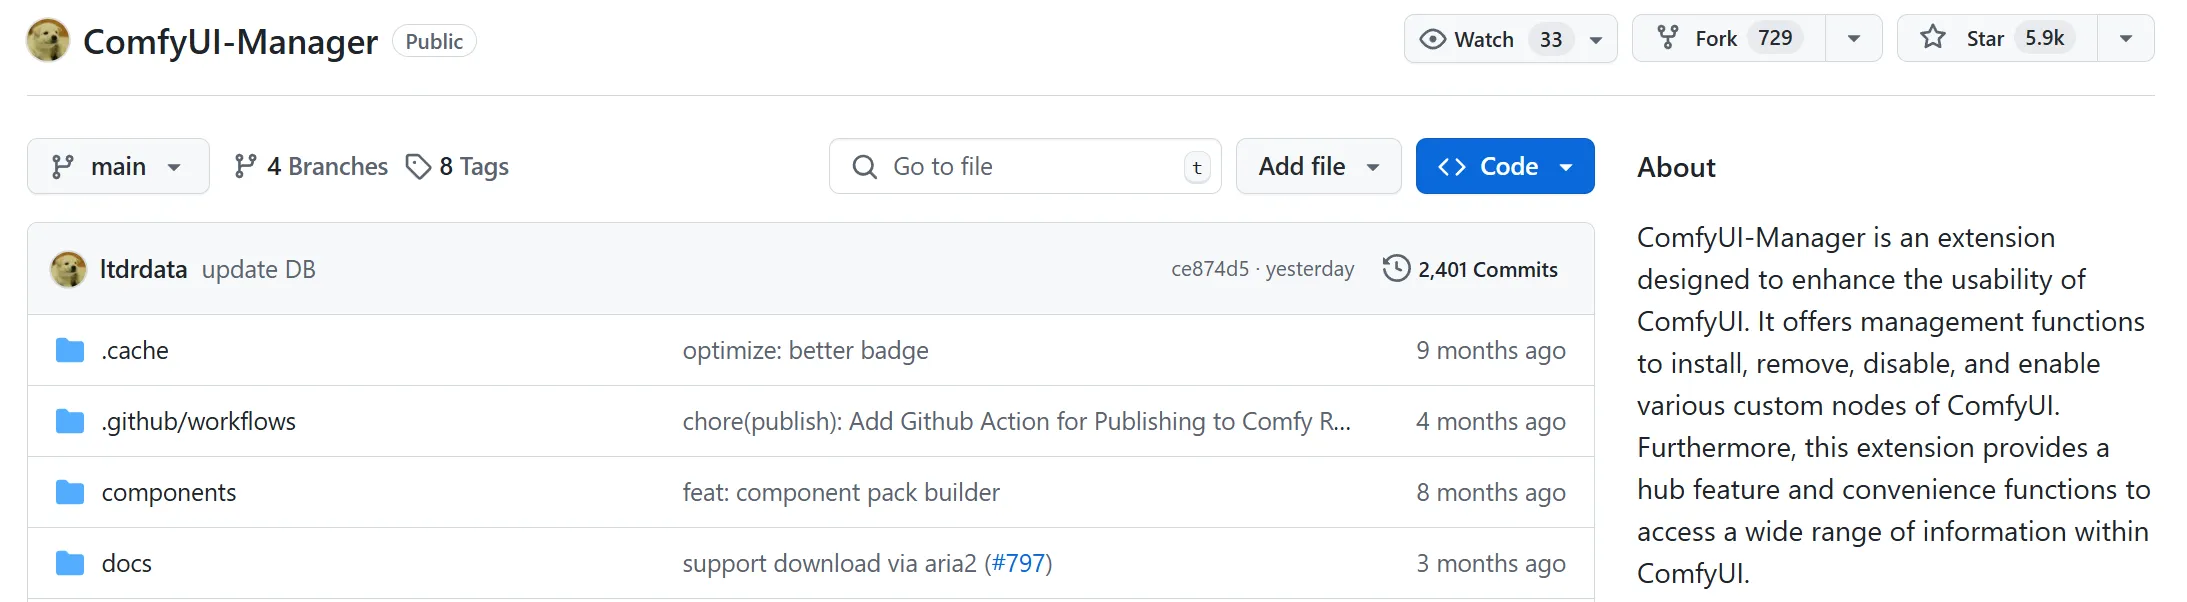The height and width of the screenshot is (602, 2187).
Task: Open the Add file menu
Action: pos(1317,166)
